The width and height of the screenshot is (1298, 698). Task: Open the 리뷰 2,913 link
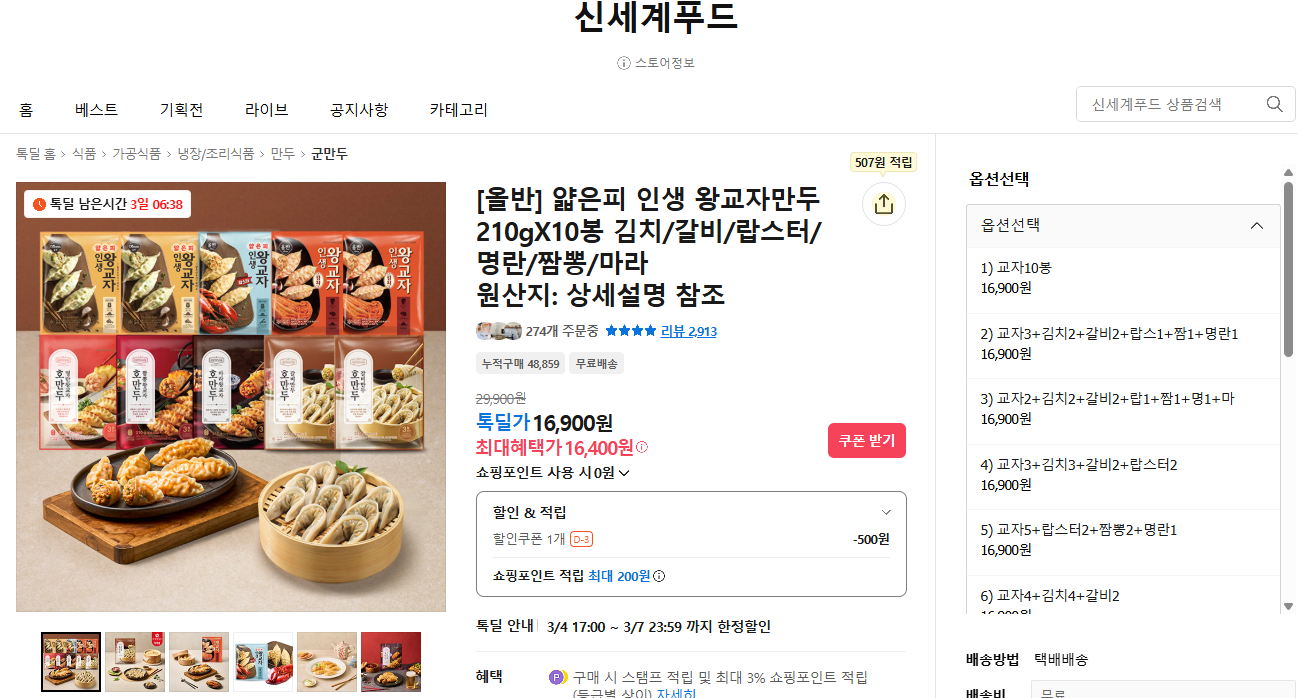pyautogui.click(x=688, y=331)
